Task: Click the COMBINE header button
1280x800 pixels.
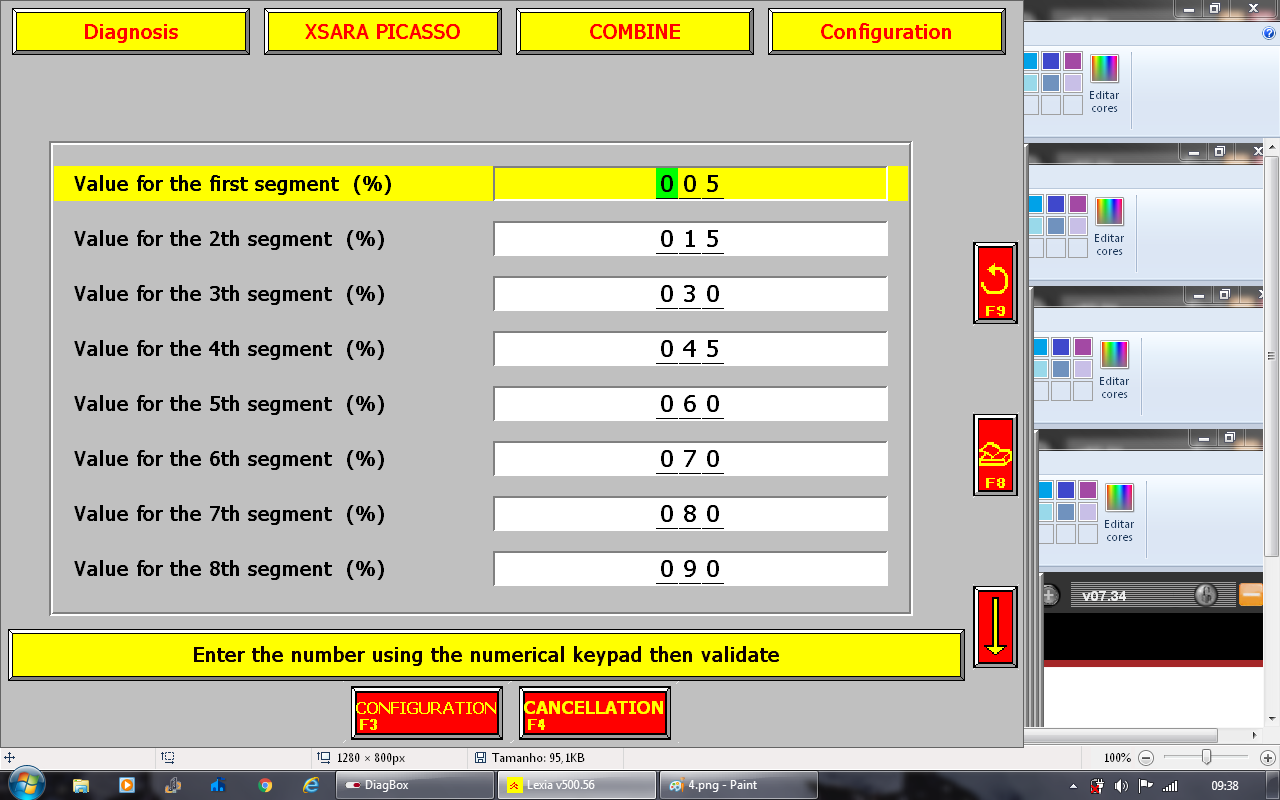Action: pos(635,32)
